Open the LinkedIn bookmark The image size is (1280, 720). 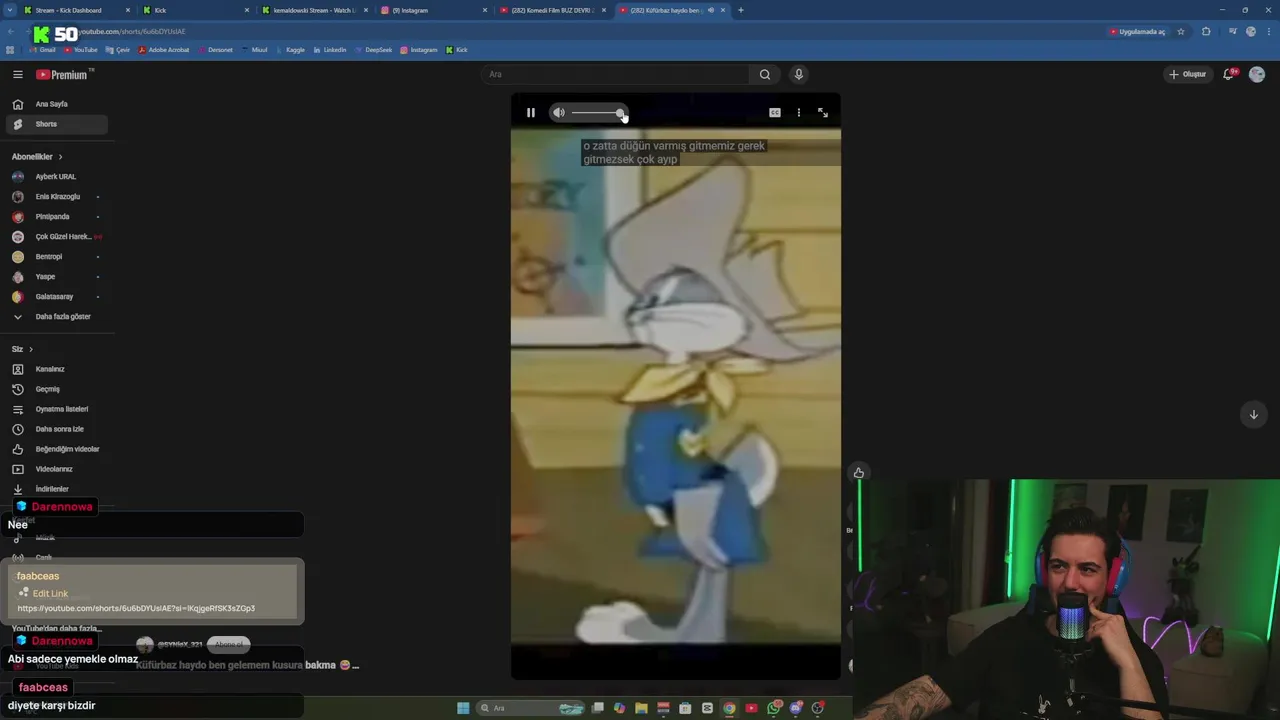pos(330,50)
